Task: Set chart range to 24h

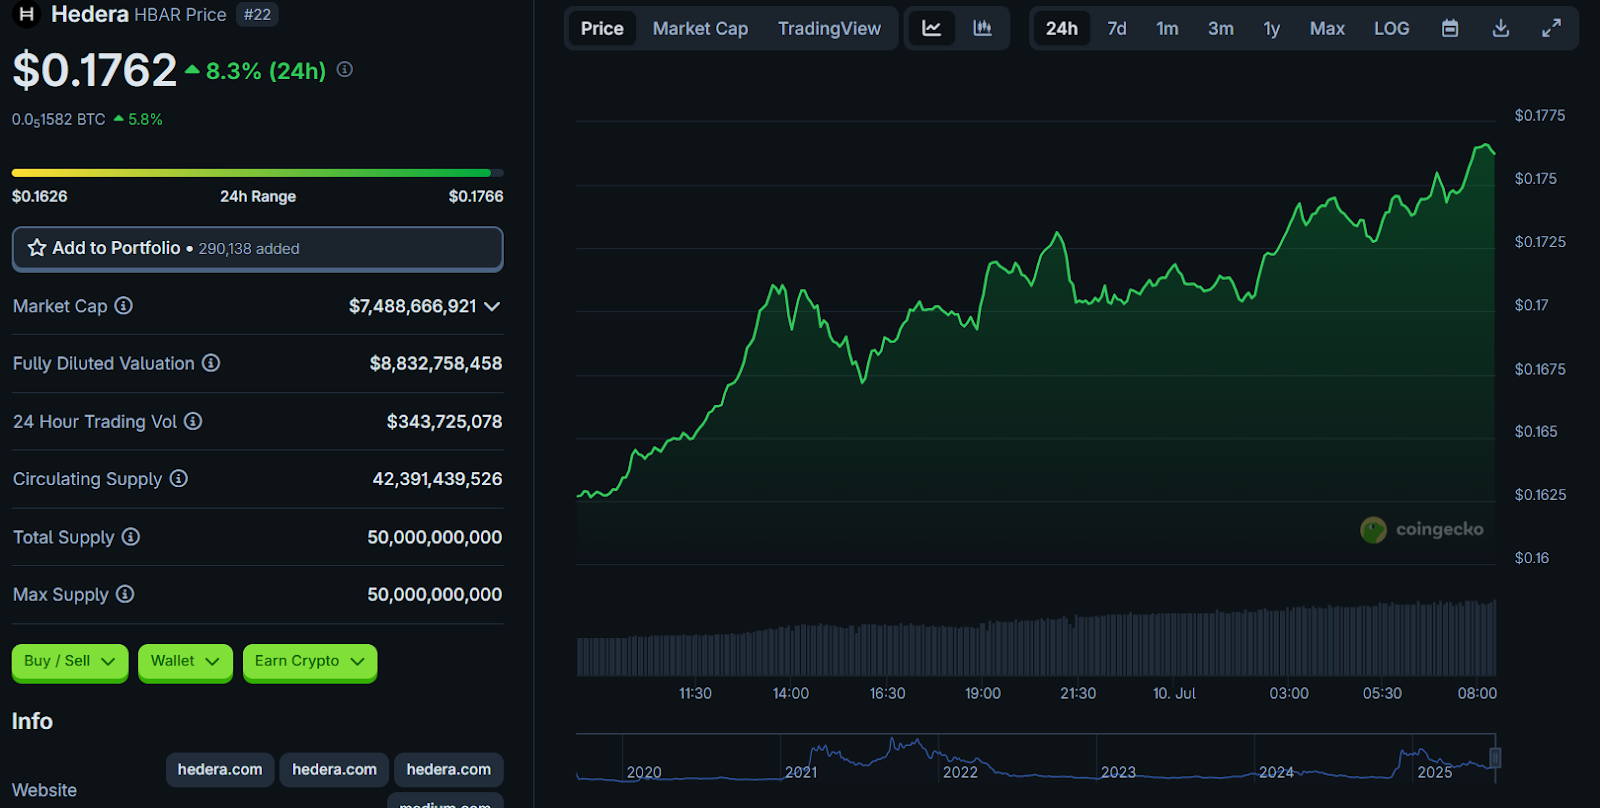Action: click(x=1062, y=28)
